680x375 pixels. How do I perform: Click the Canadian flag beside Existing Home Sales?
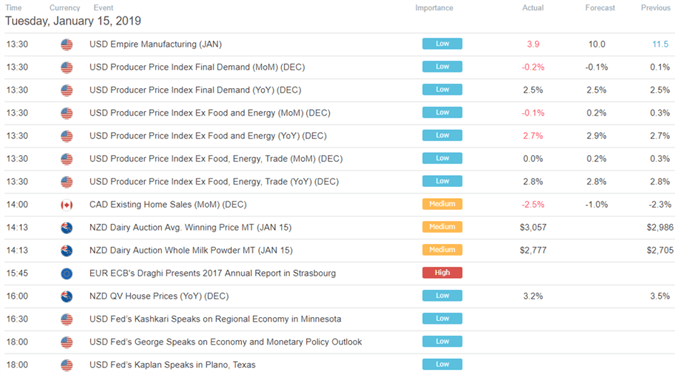[x=66, y=205]
